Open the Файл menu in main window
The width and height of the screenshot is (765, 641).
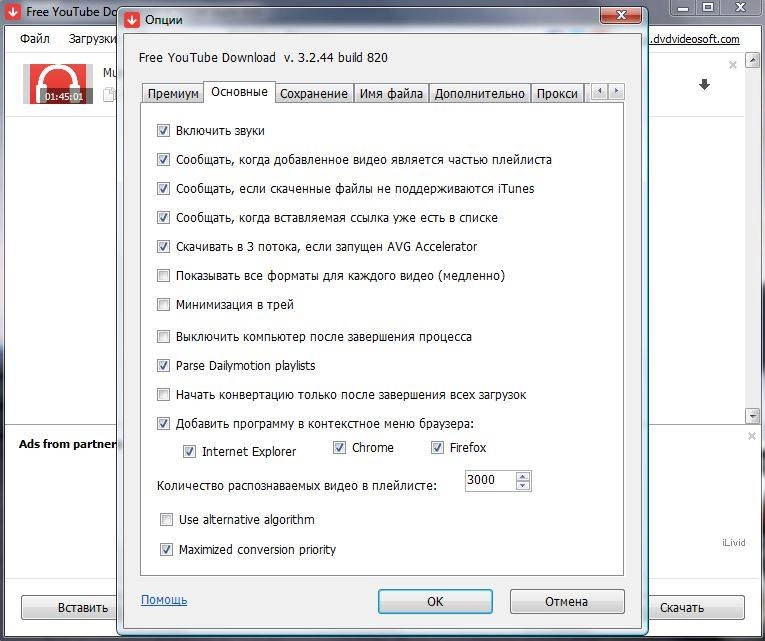coord(35,39)
